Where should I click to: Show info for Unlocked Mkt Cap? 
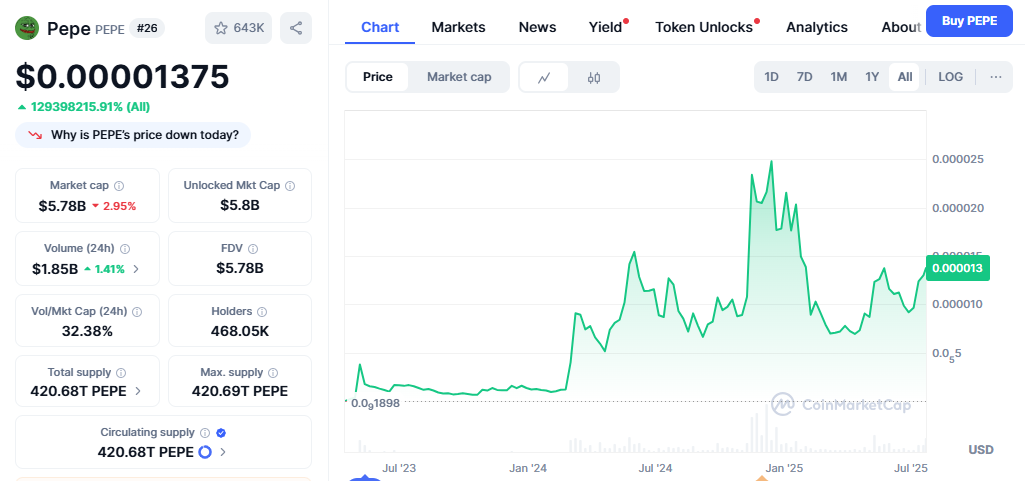(x=290, y=186)
